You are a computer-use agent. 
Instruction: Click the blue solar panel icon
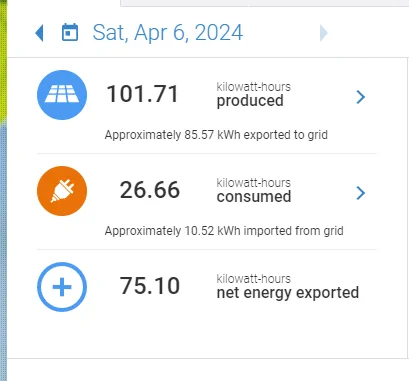[x=62, y=95]
